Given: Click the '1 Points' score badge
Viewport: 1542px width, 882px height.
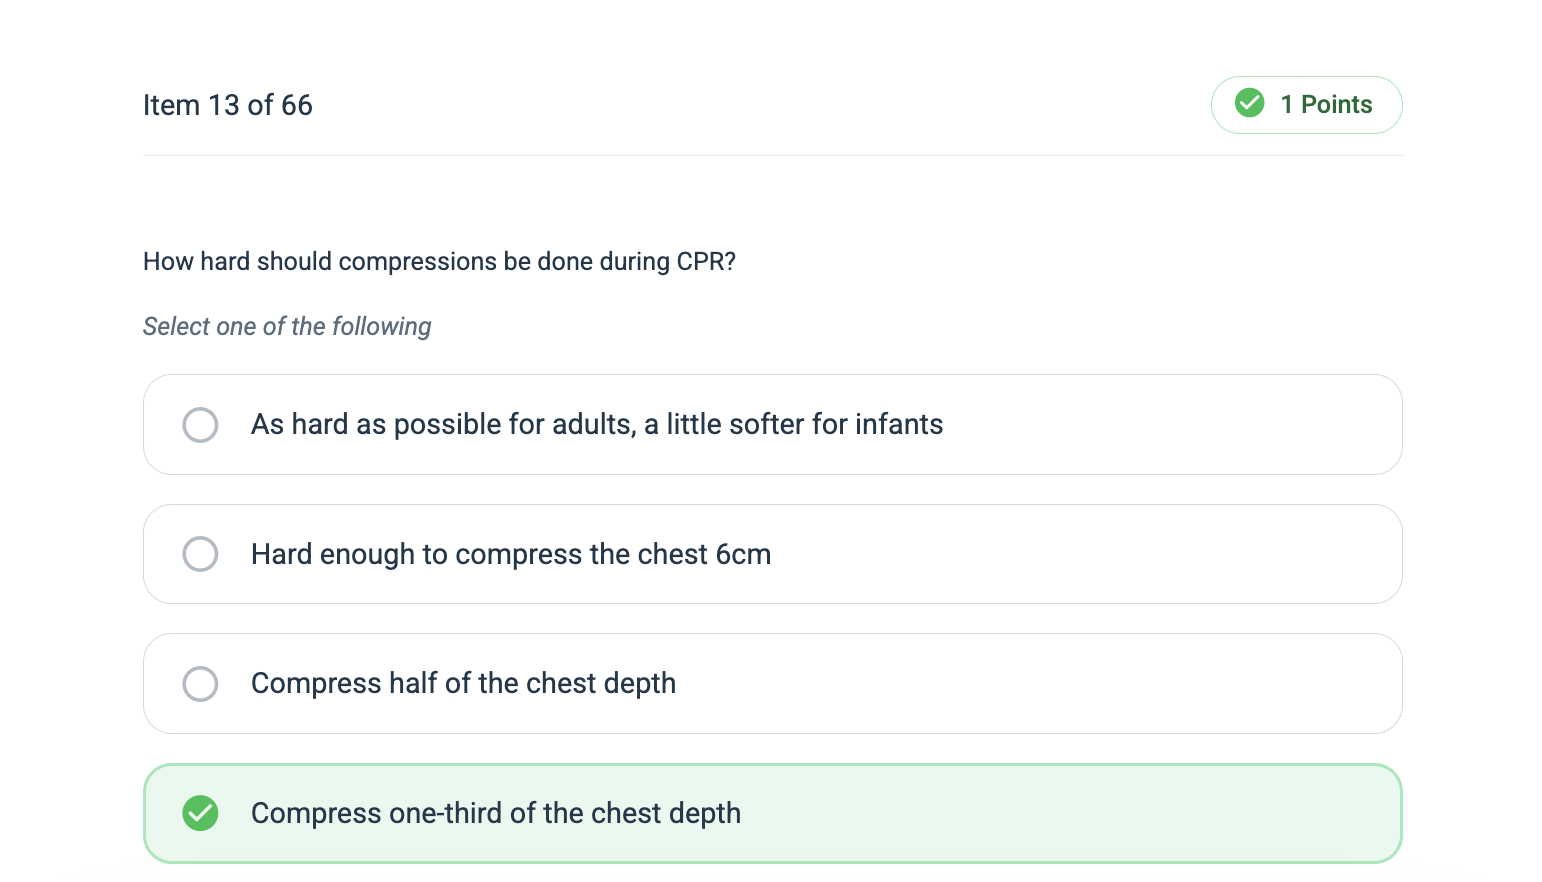Looking at the screenshot, I should coord(1306,105).
